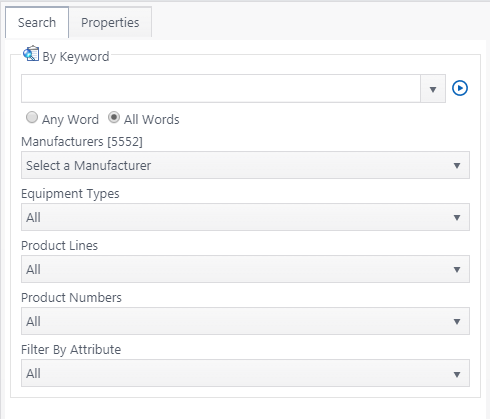Expand the Product Lines dropdown
The height and width of the screenshot is (419, 490).
point(245,269)
